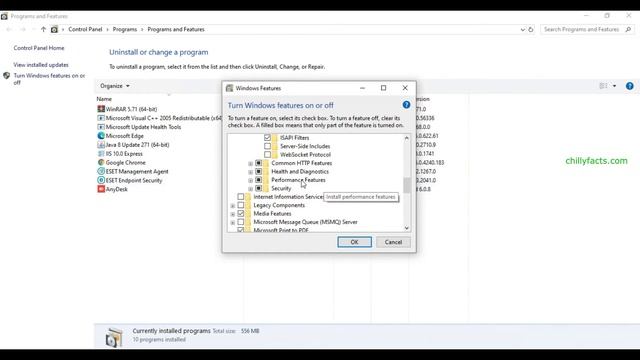The width and height of the screenshot is (640, 360).
Task: Click the Microsoft Visual C++ 2005 Redistributable icon
Action: pyautogui.click(x=101, y=118)
